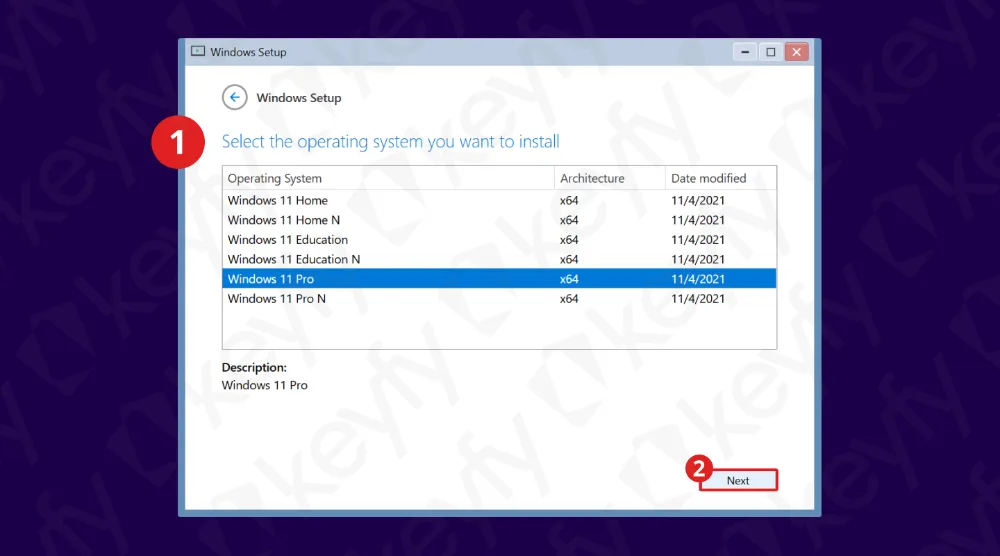Screen dimensions: 1000x556
Task: Select Windows 11 Education N edition
Action: pyautogui.click(x=499, y=260)
